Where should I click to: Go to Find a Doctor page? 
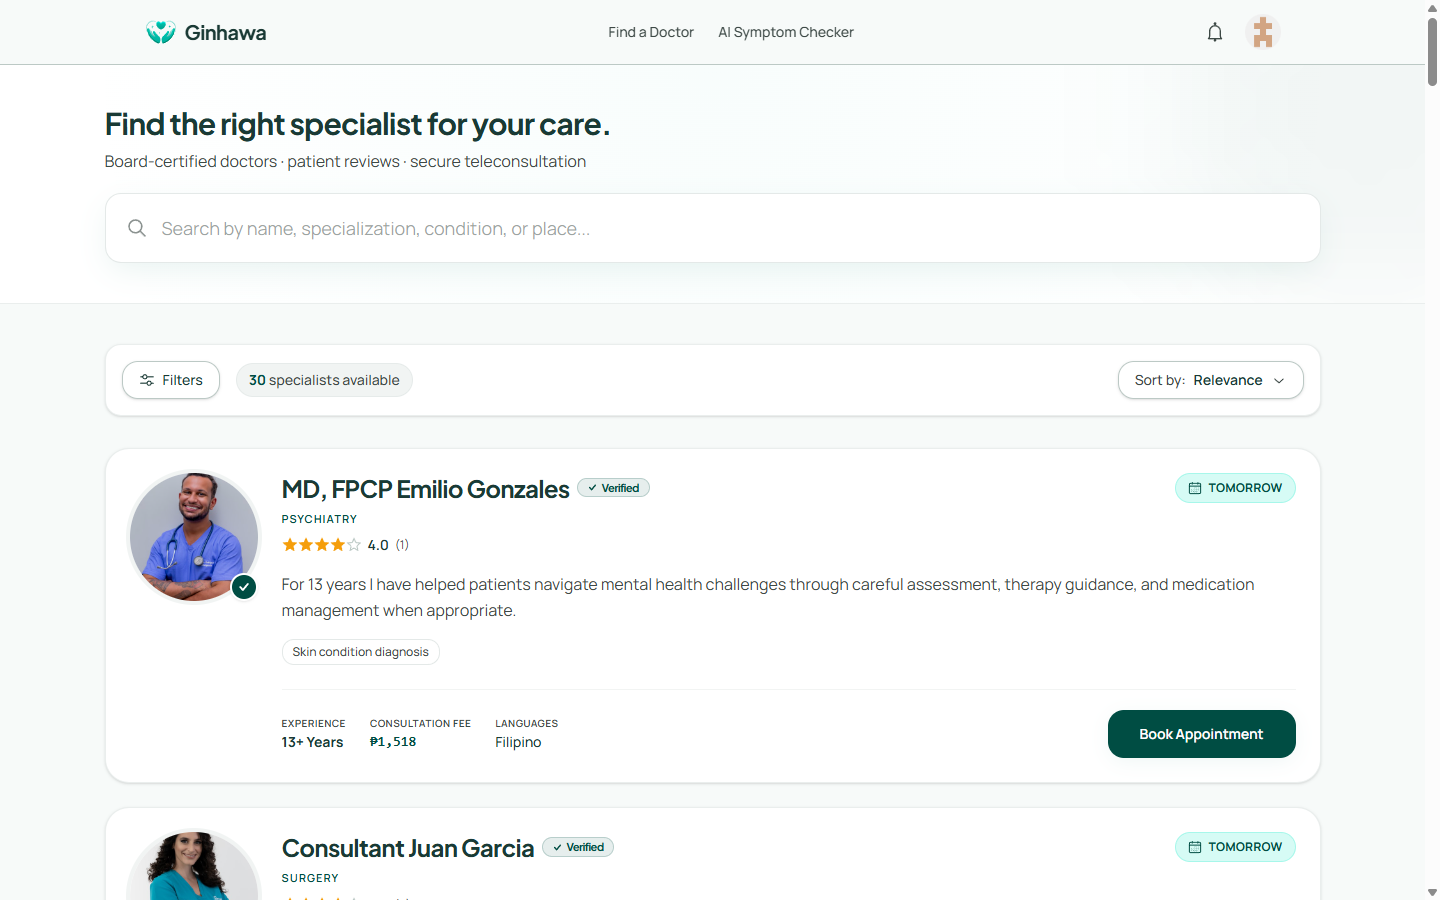651,32
